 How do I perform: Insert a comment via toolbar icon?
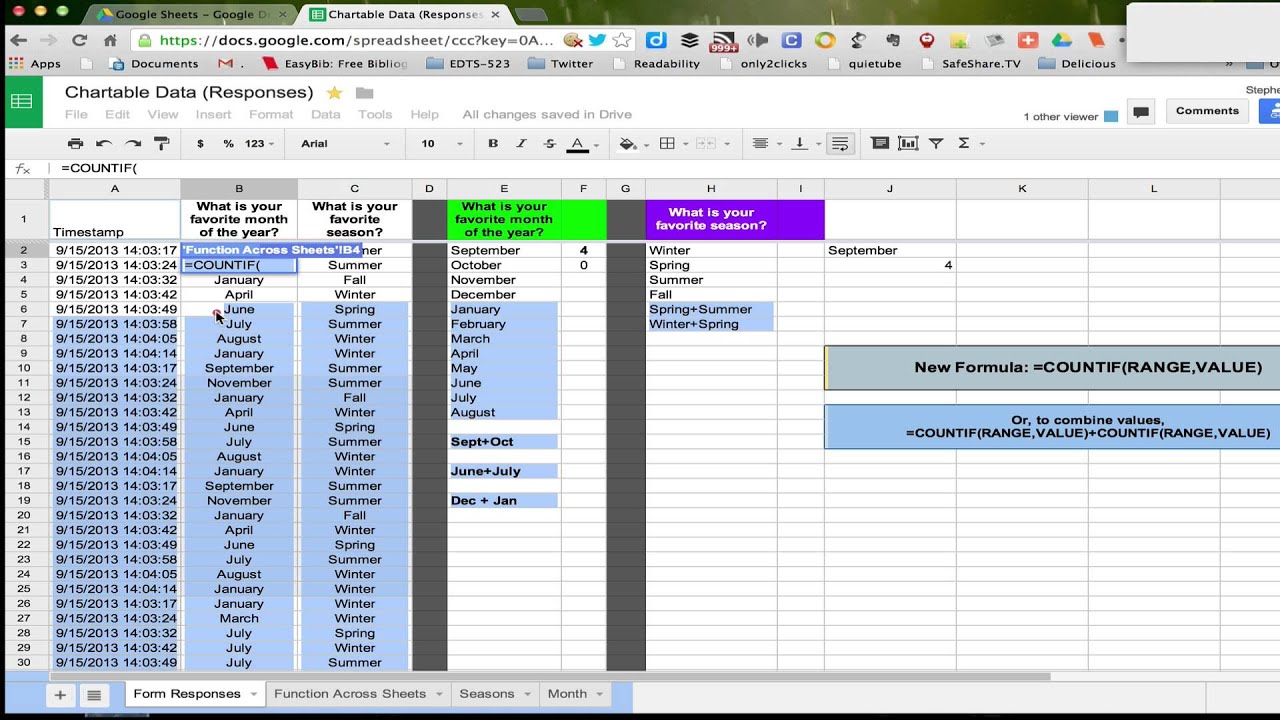coord(880,144)
